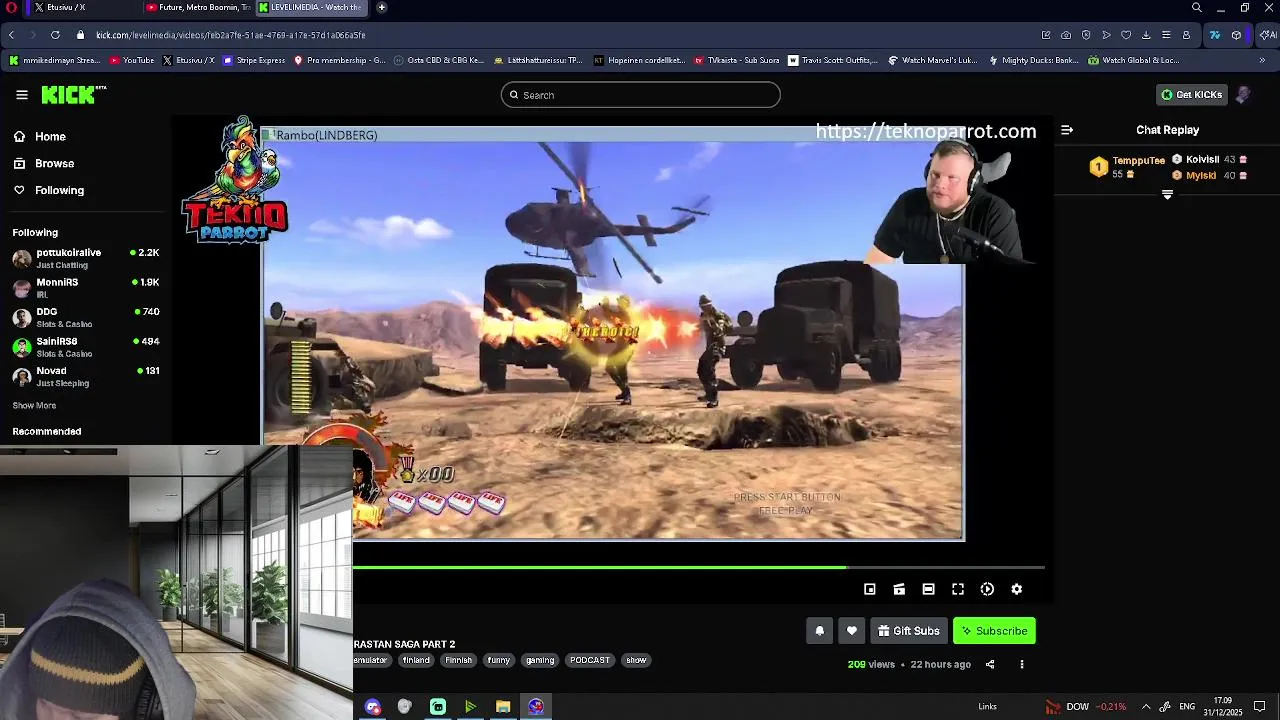Click the Gift Subs button
The width and height of the screenshot is (1280, 720).
[909, 631]
